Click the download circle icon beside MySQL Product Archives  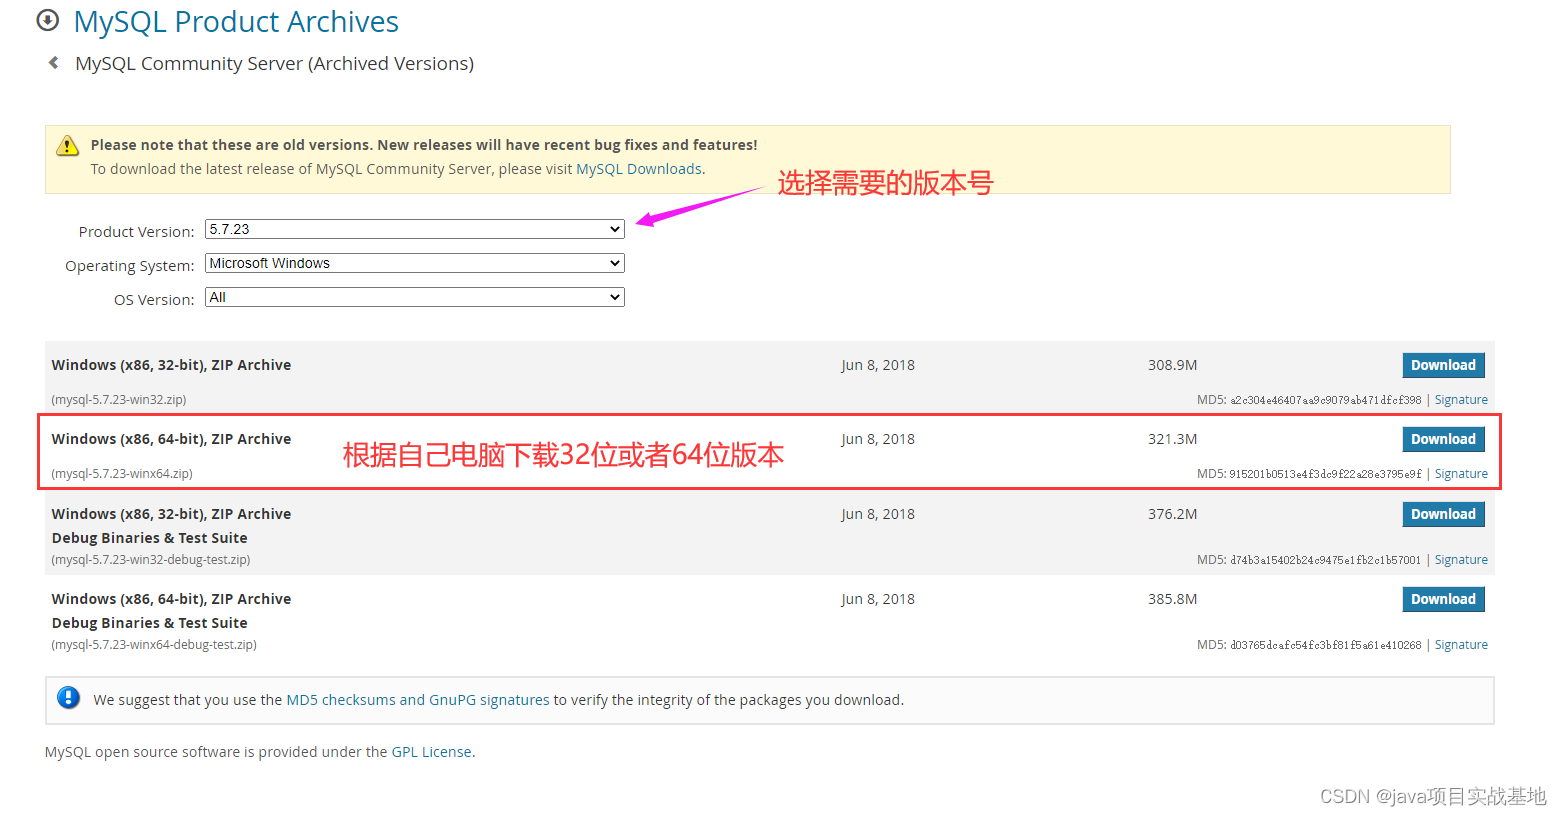tap(47, 20)
